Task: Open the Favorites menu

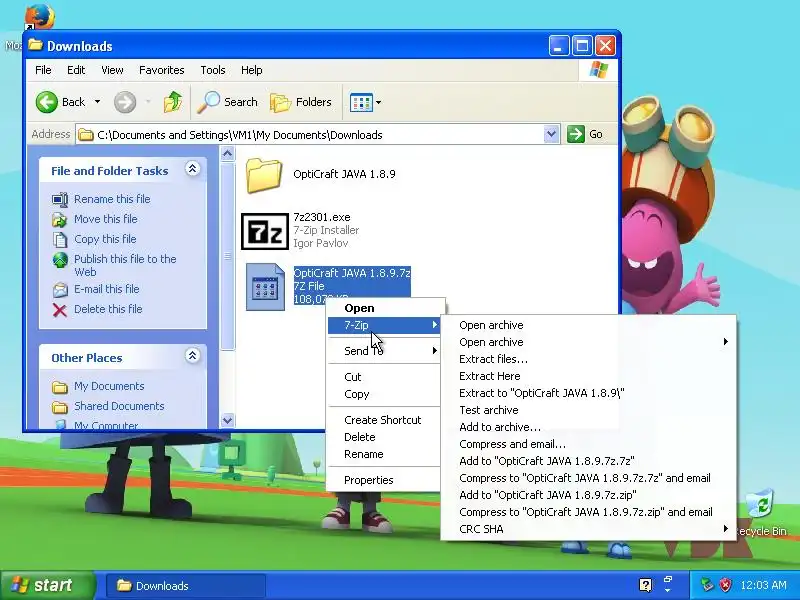Action: coord(162,70)
